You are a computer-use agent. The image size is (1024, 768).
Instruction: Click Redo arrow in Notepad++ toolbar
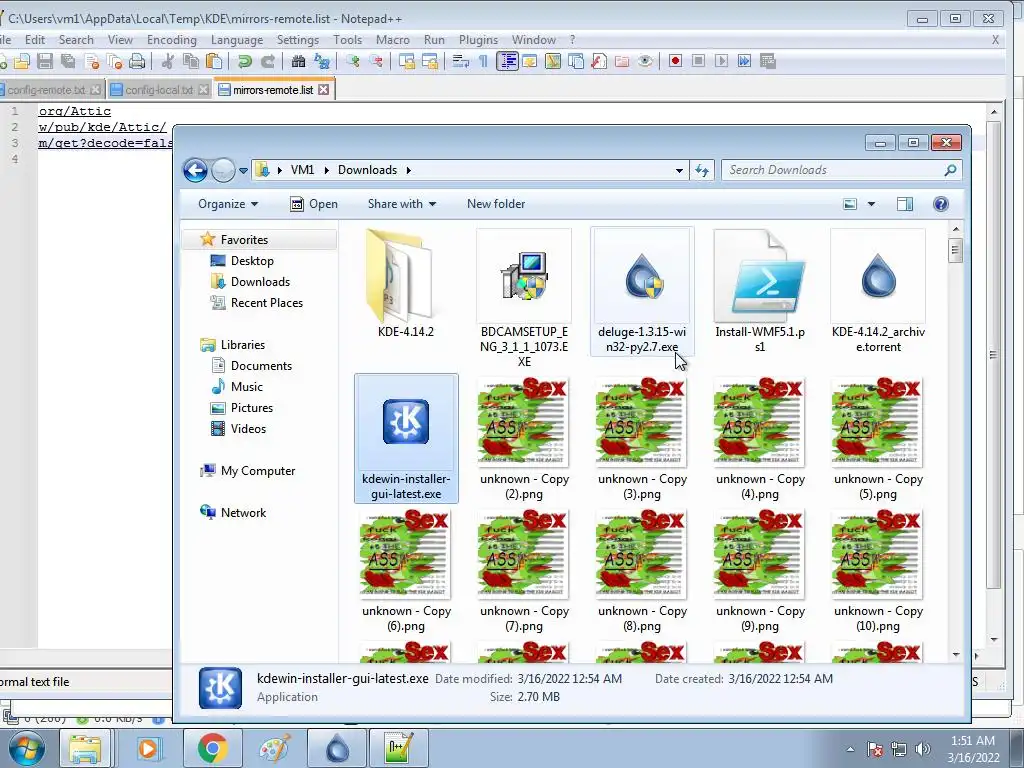[268, 61]
